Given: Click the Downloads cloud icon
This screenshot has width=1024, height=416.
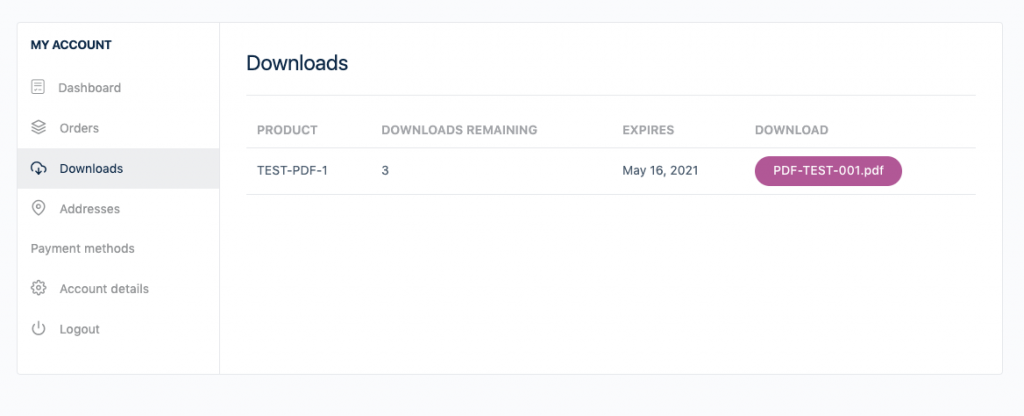Looking at the screenshot, I should coord(38,168).
